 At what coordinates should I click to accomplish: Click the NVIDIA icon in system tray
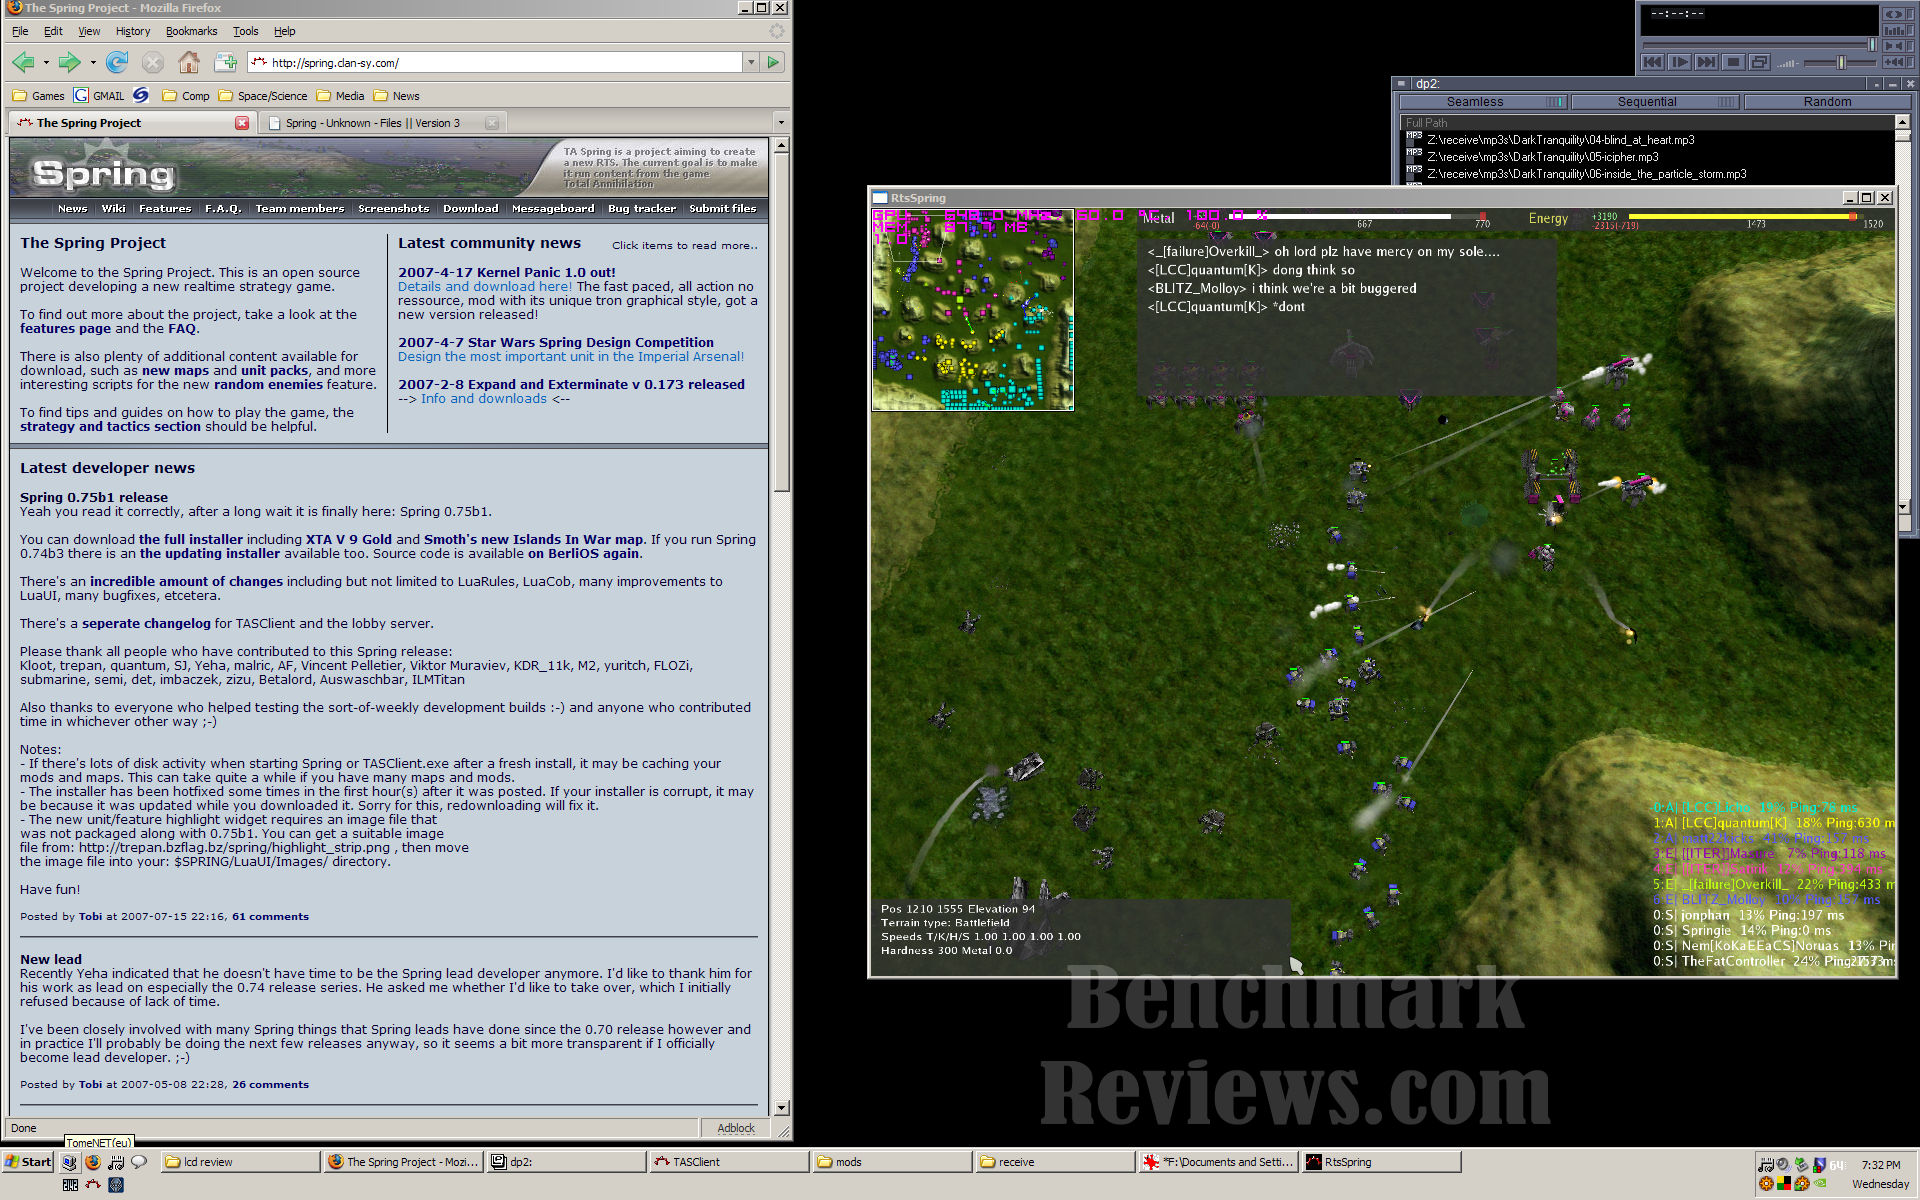click(x=1821, y=1184)
